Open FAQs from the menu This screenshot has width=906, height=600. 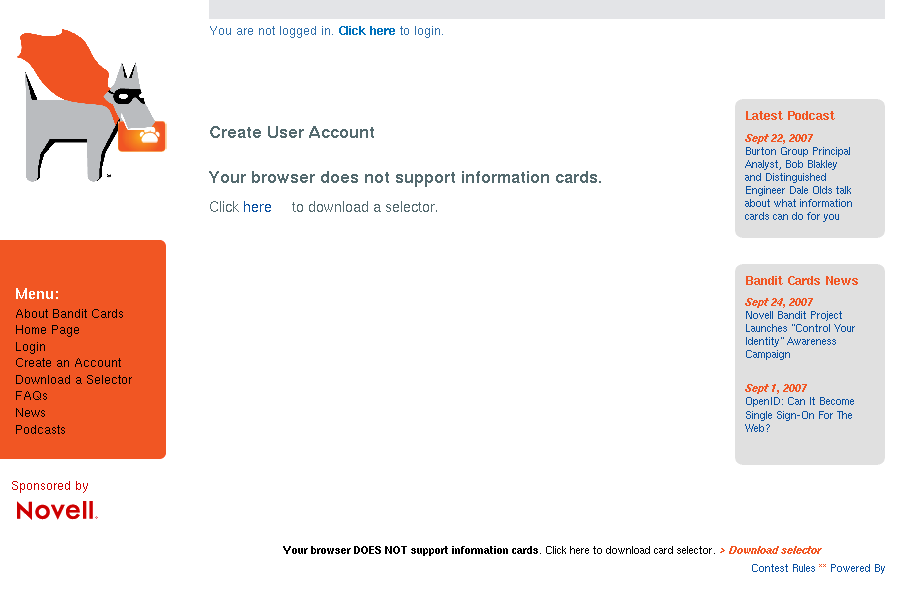(31, 396)
